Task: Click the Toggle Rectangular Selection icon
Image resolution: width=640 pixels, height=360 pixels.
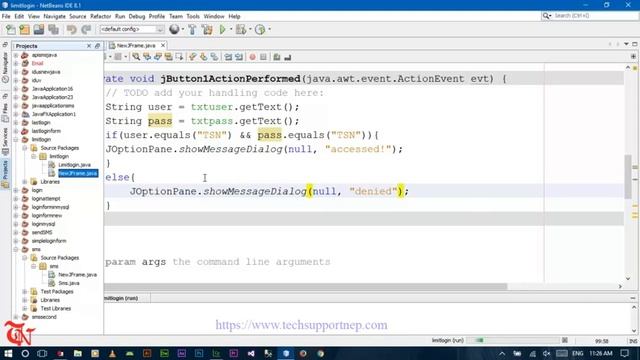Action: point(179,57)
